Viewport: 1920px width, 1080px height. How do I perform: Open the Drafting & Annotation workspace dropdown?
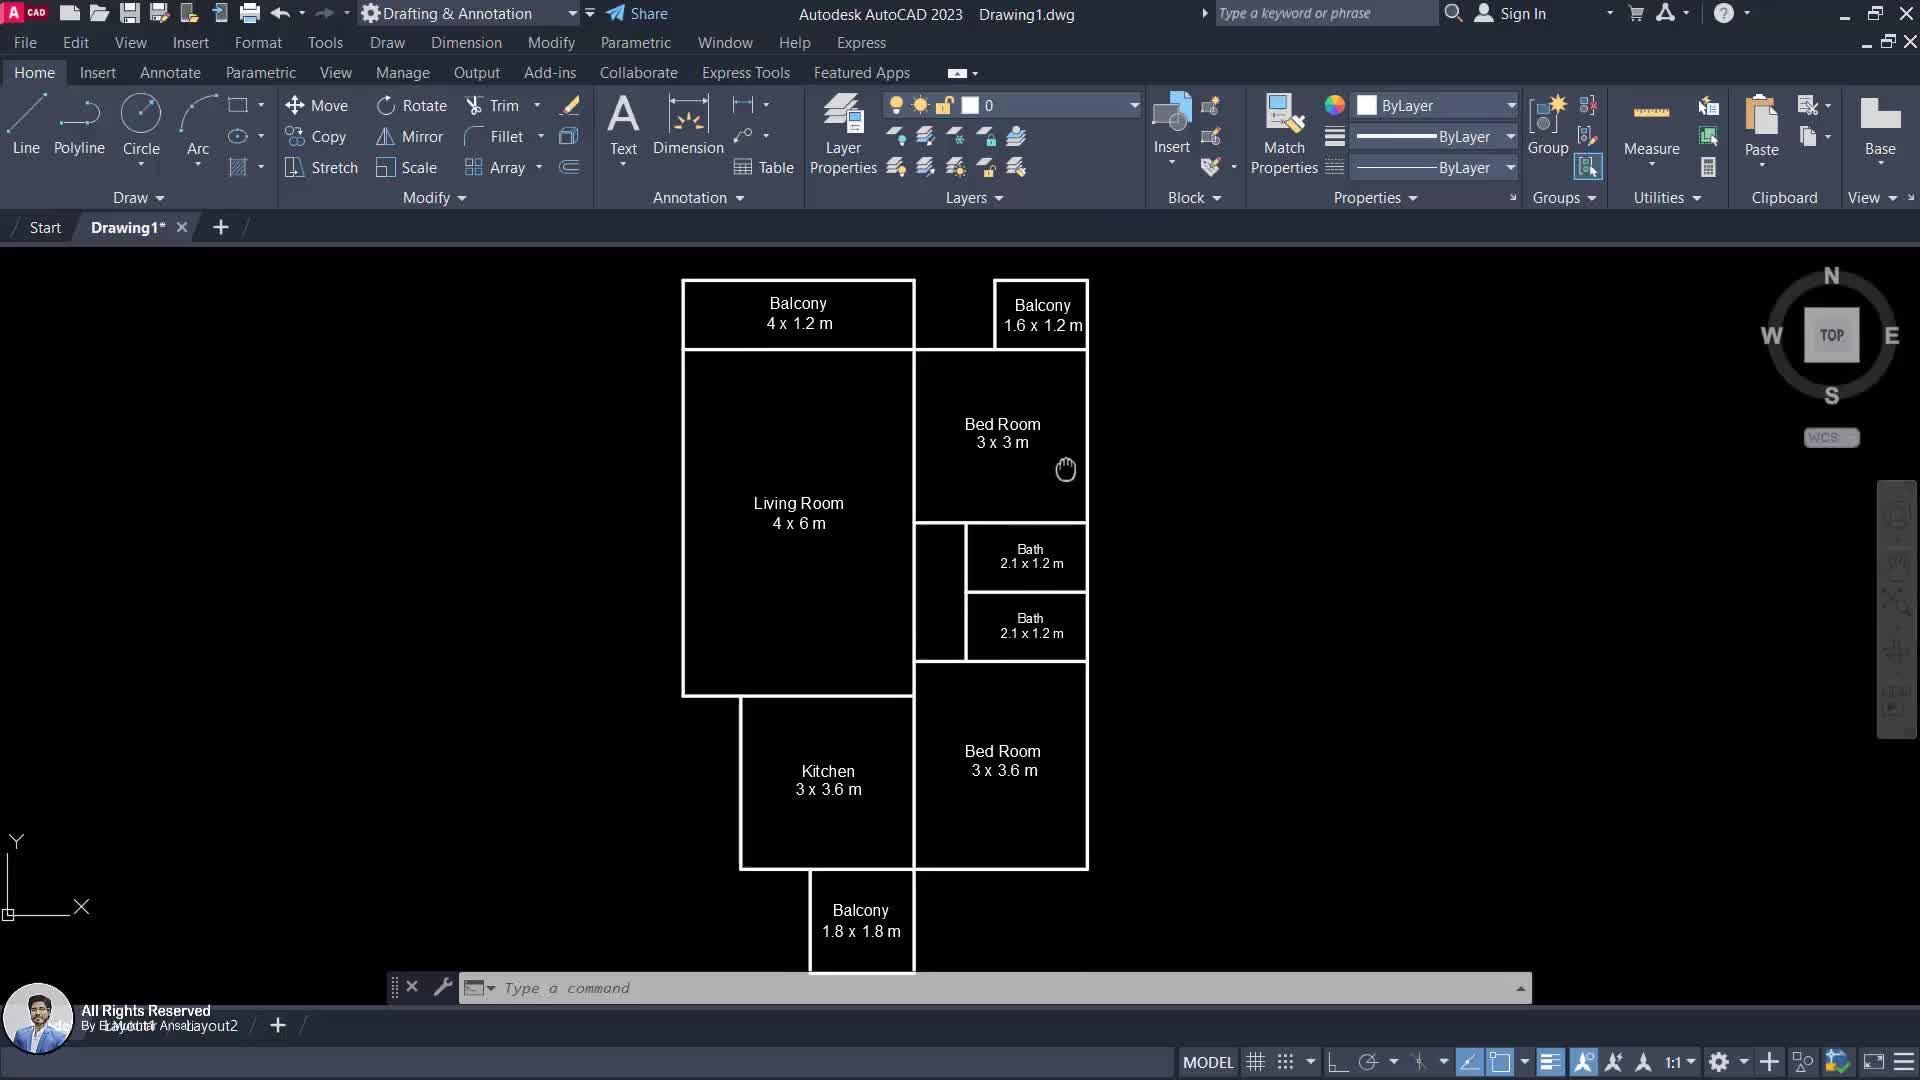572,14
